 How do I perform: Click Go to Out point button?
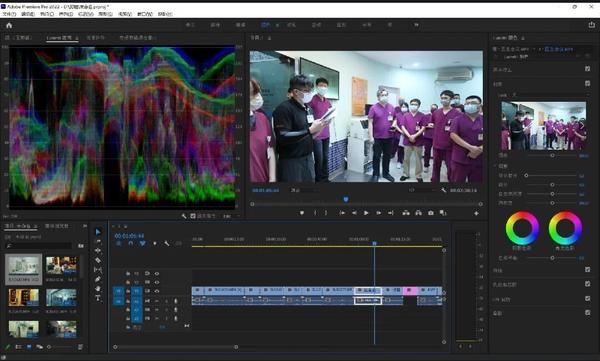[x=391, y=213]
